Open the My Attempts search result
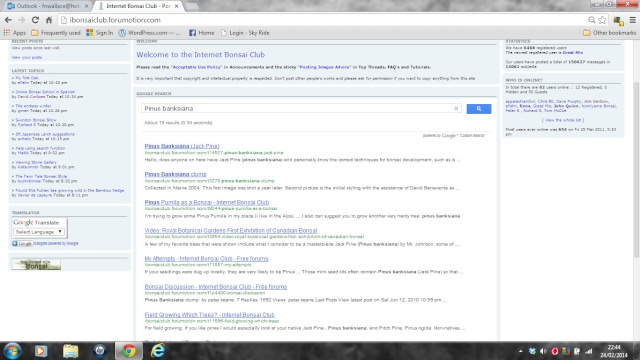 coord(206,259)
